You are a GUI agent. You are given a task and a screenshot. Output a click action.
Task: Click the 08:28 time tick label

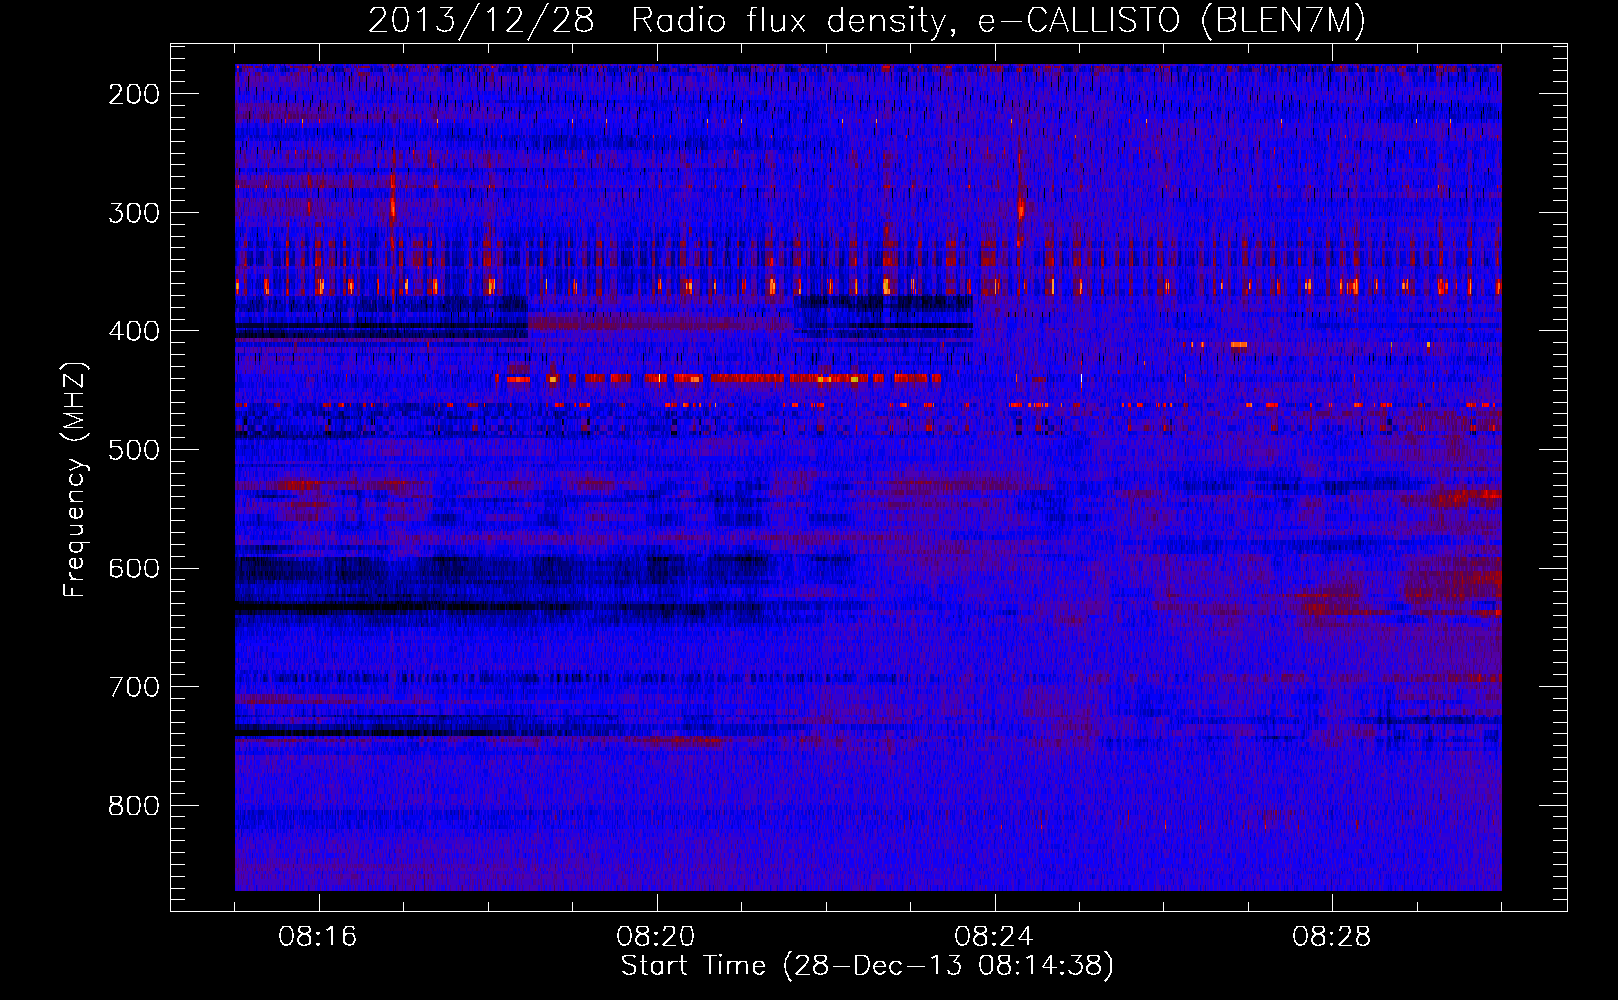tap(1332, 937)
